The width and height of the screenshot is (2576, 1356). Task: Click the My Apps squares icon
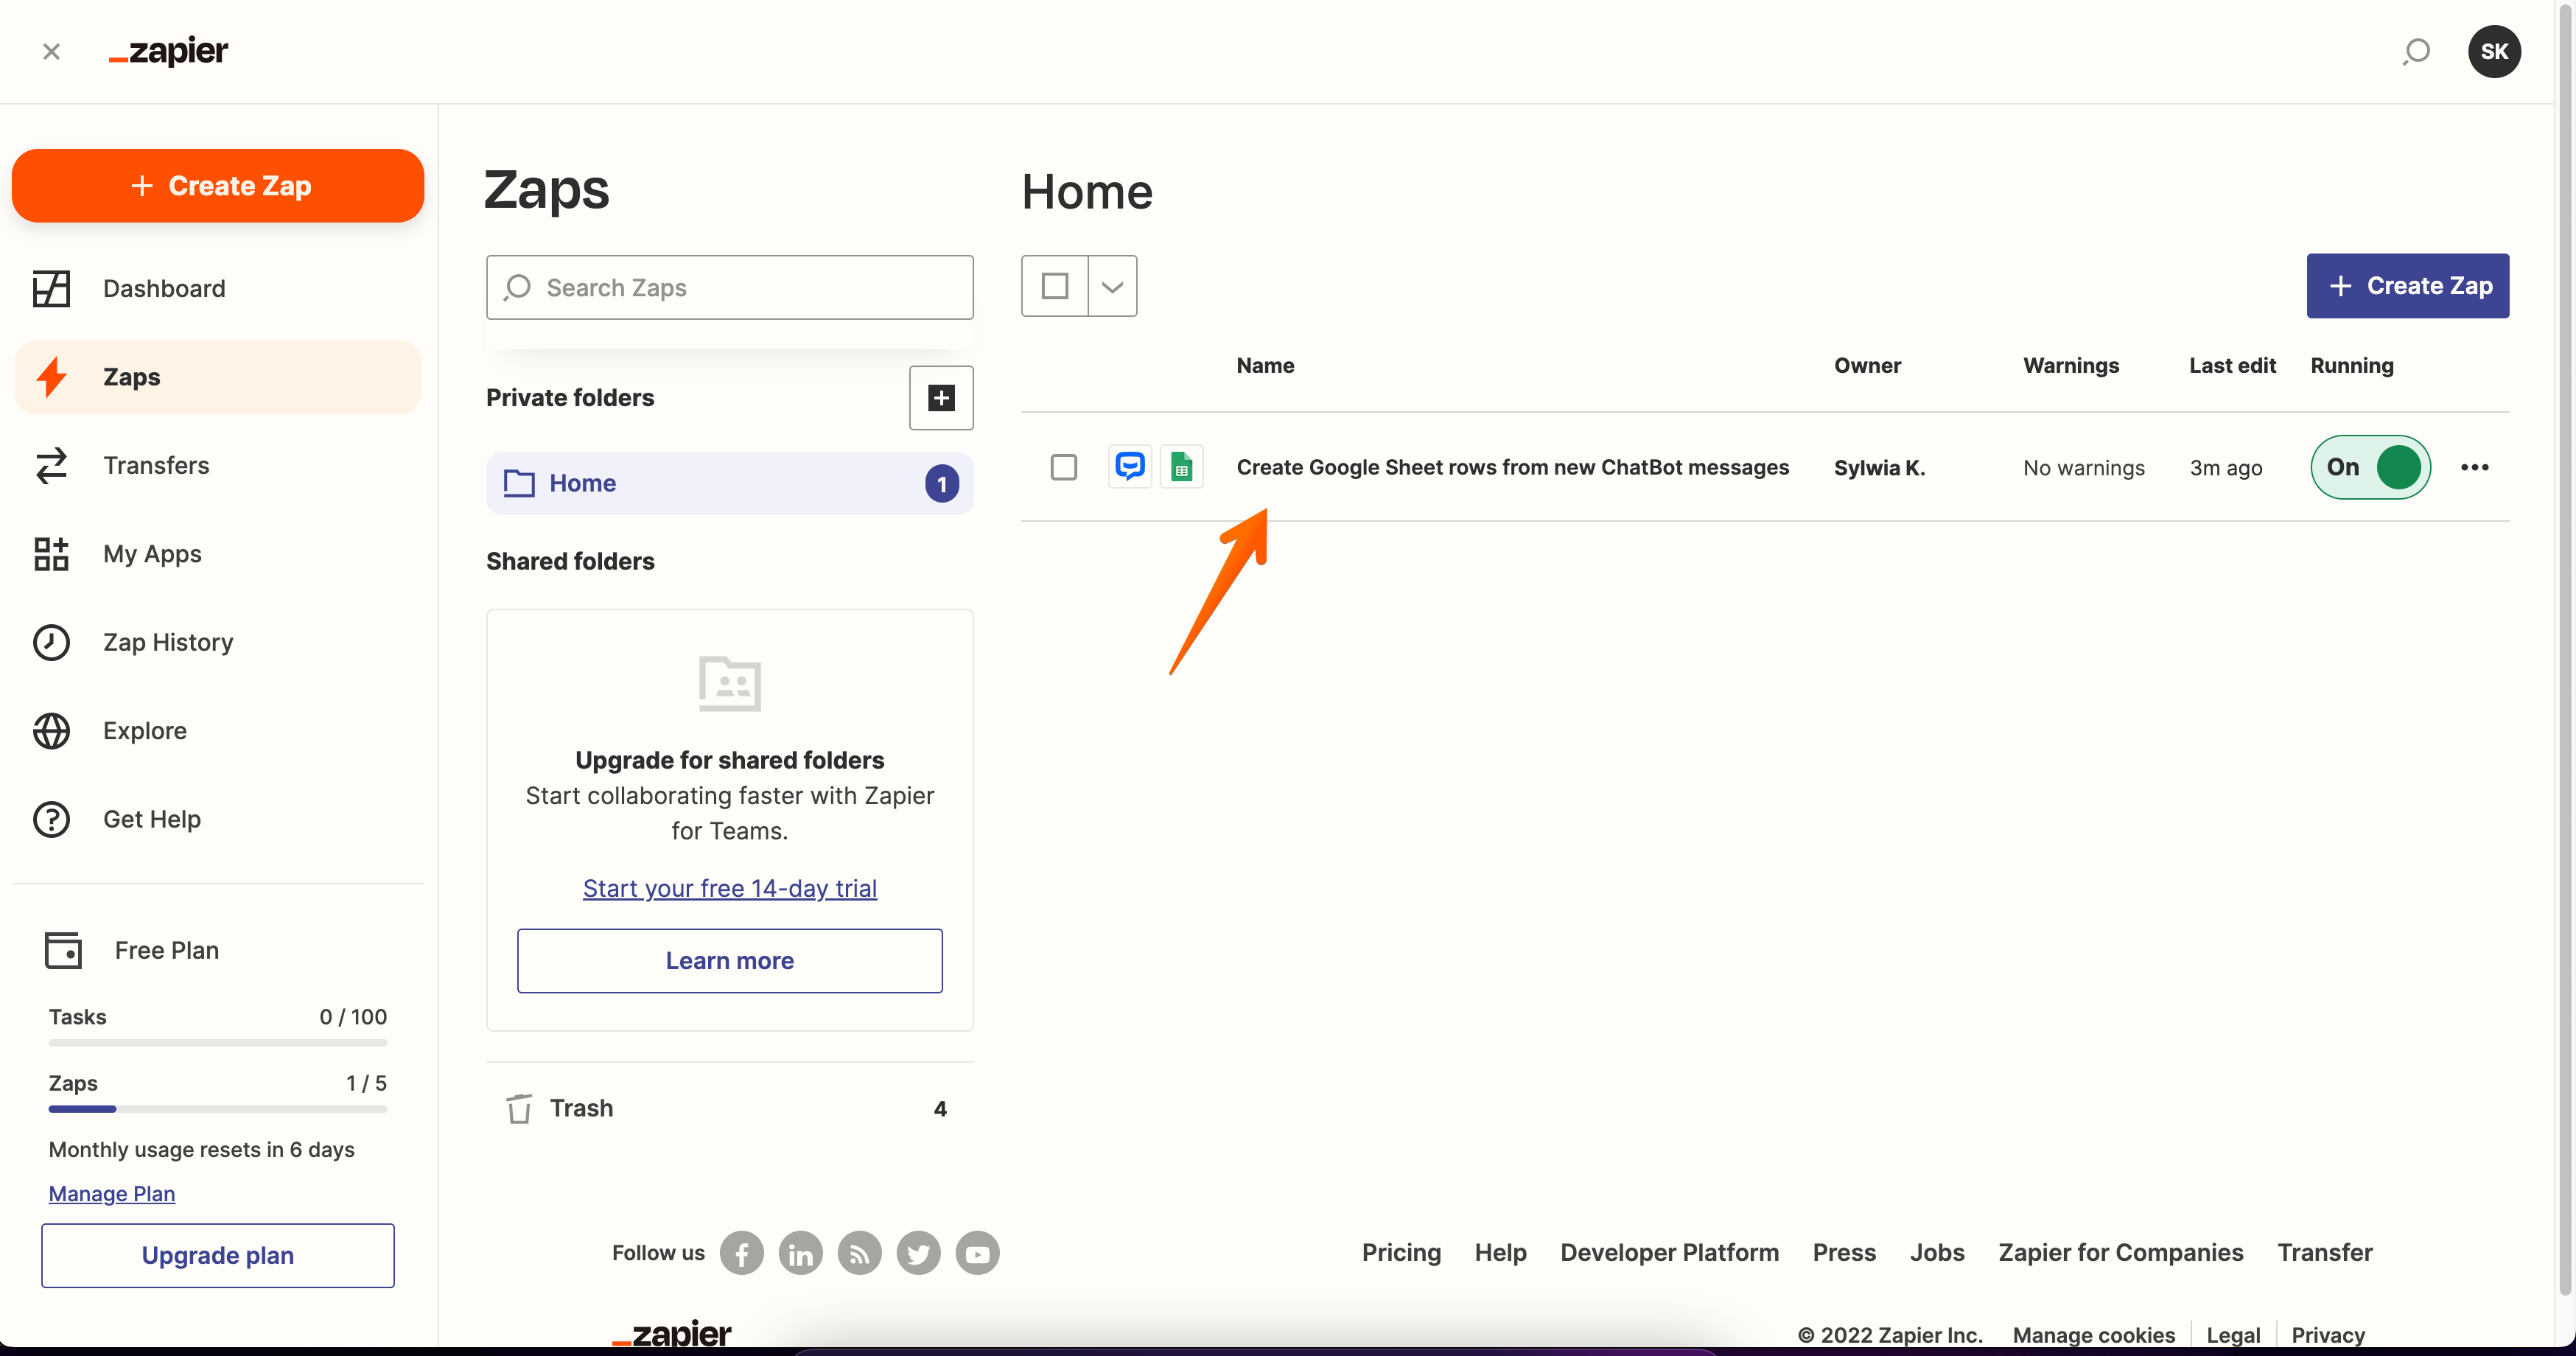[51, 554]
